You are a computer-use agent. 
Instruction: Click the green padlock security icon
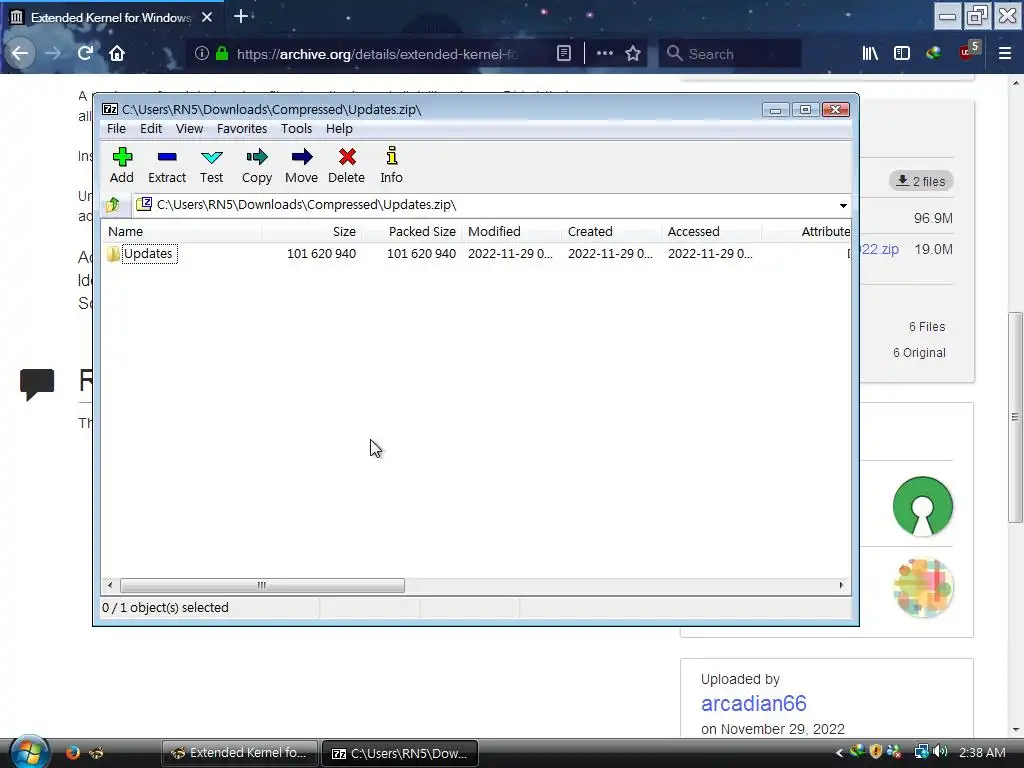click(222, 54)
